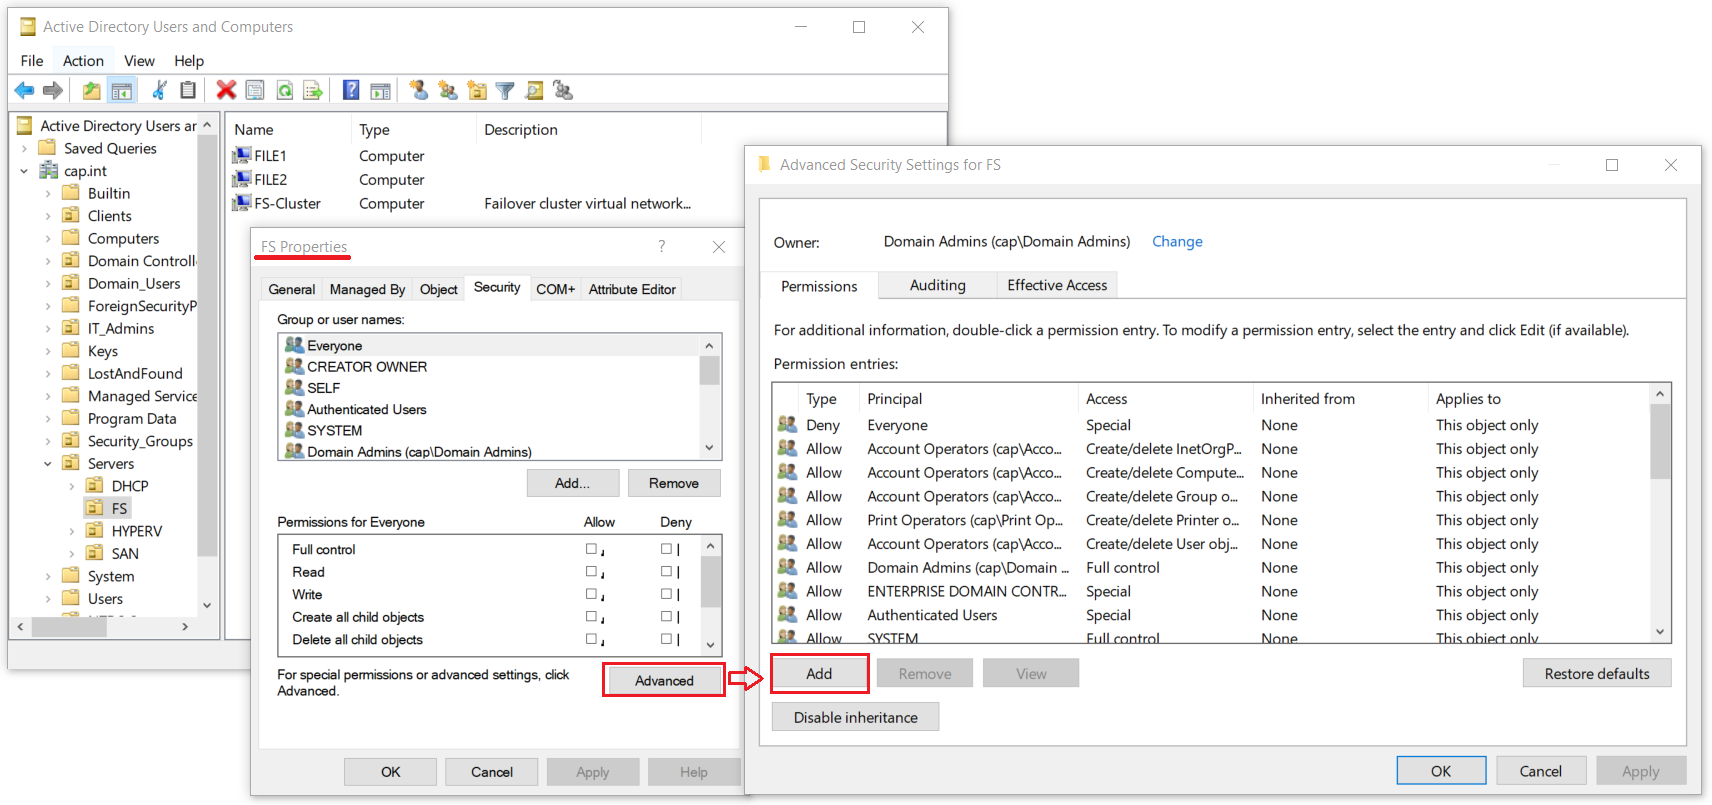The width and height of the screenshot is (1712, 805).
Task: Click the Filter funnel toolbar icon
Action: click(505, 91)
